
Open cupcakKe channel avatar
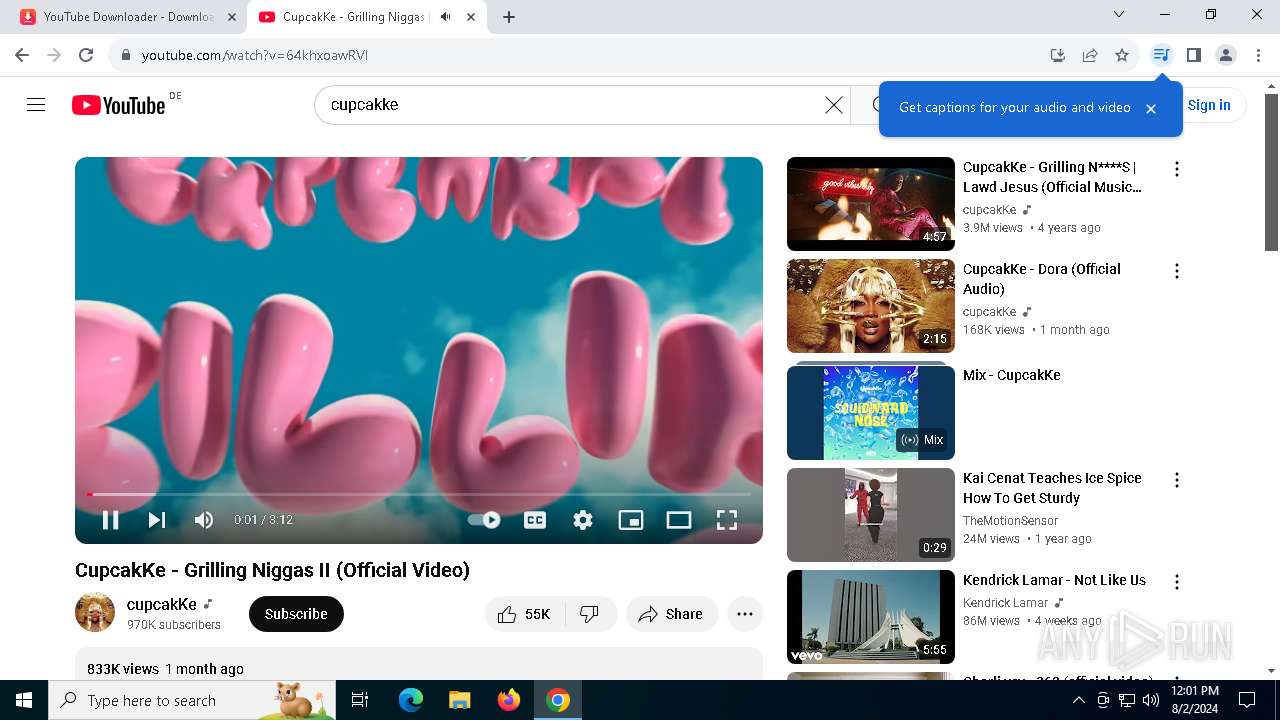tap(95, 612)
